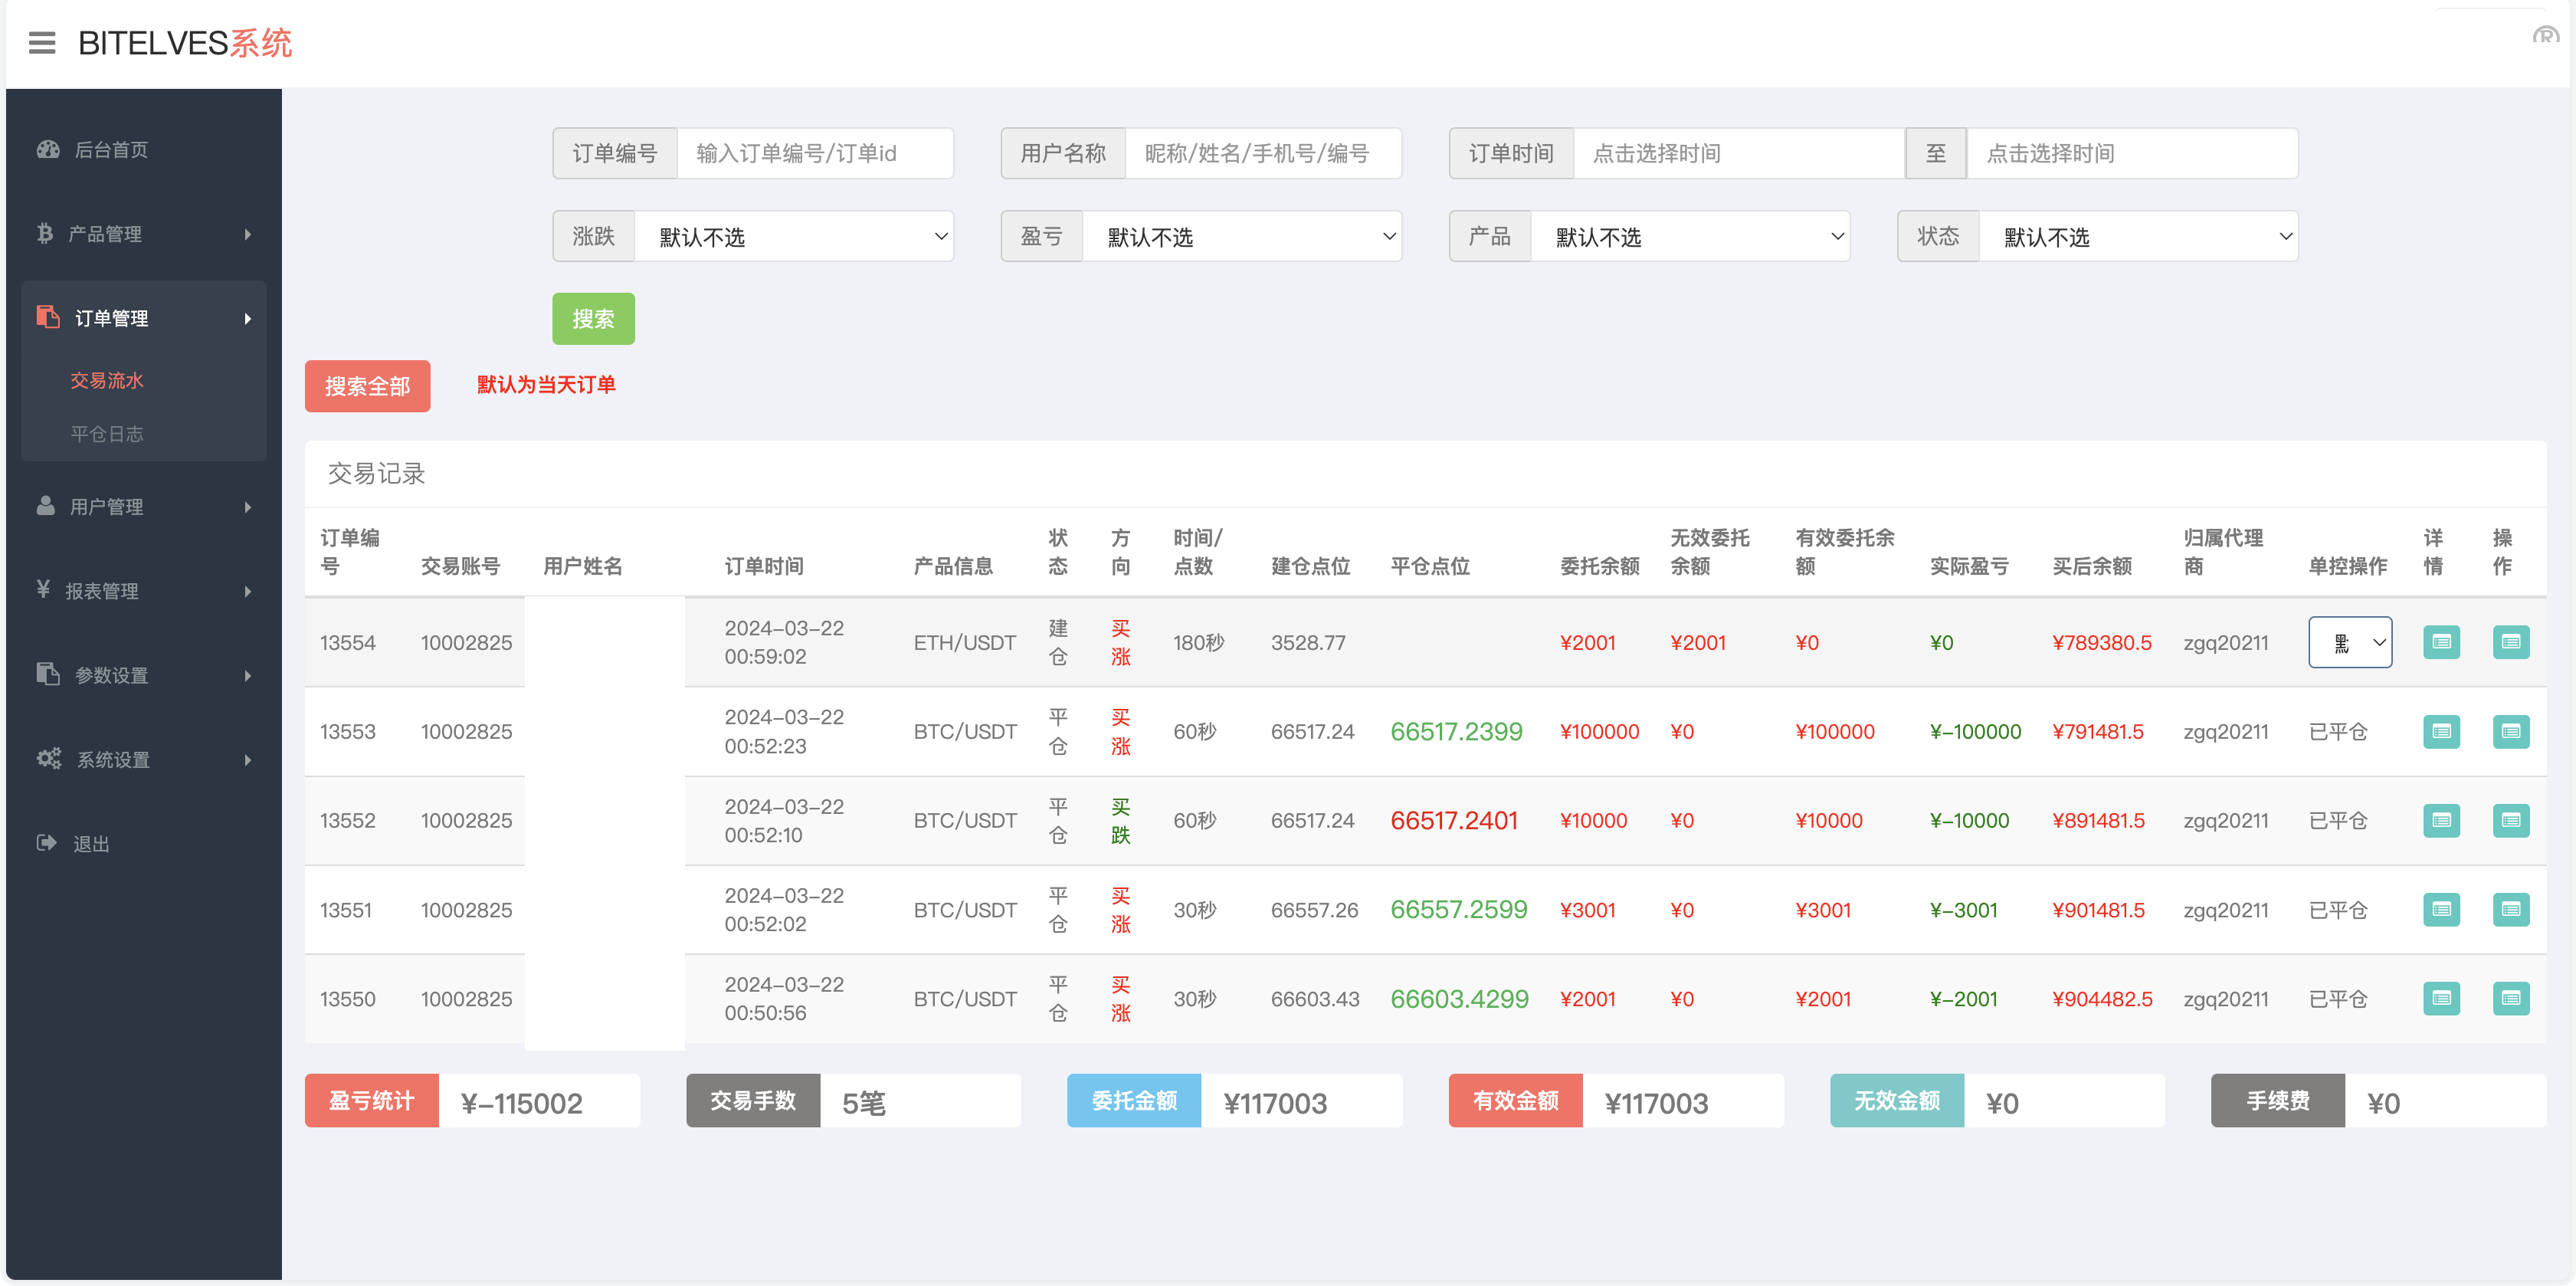
Task: Click the 订单时间 start date field
Action: point(1738,153)
